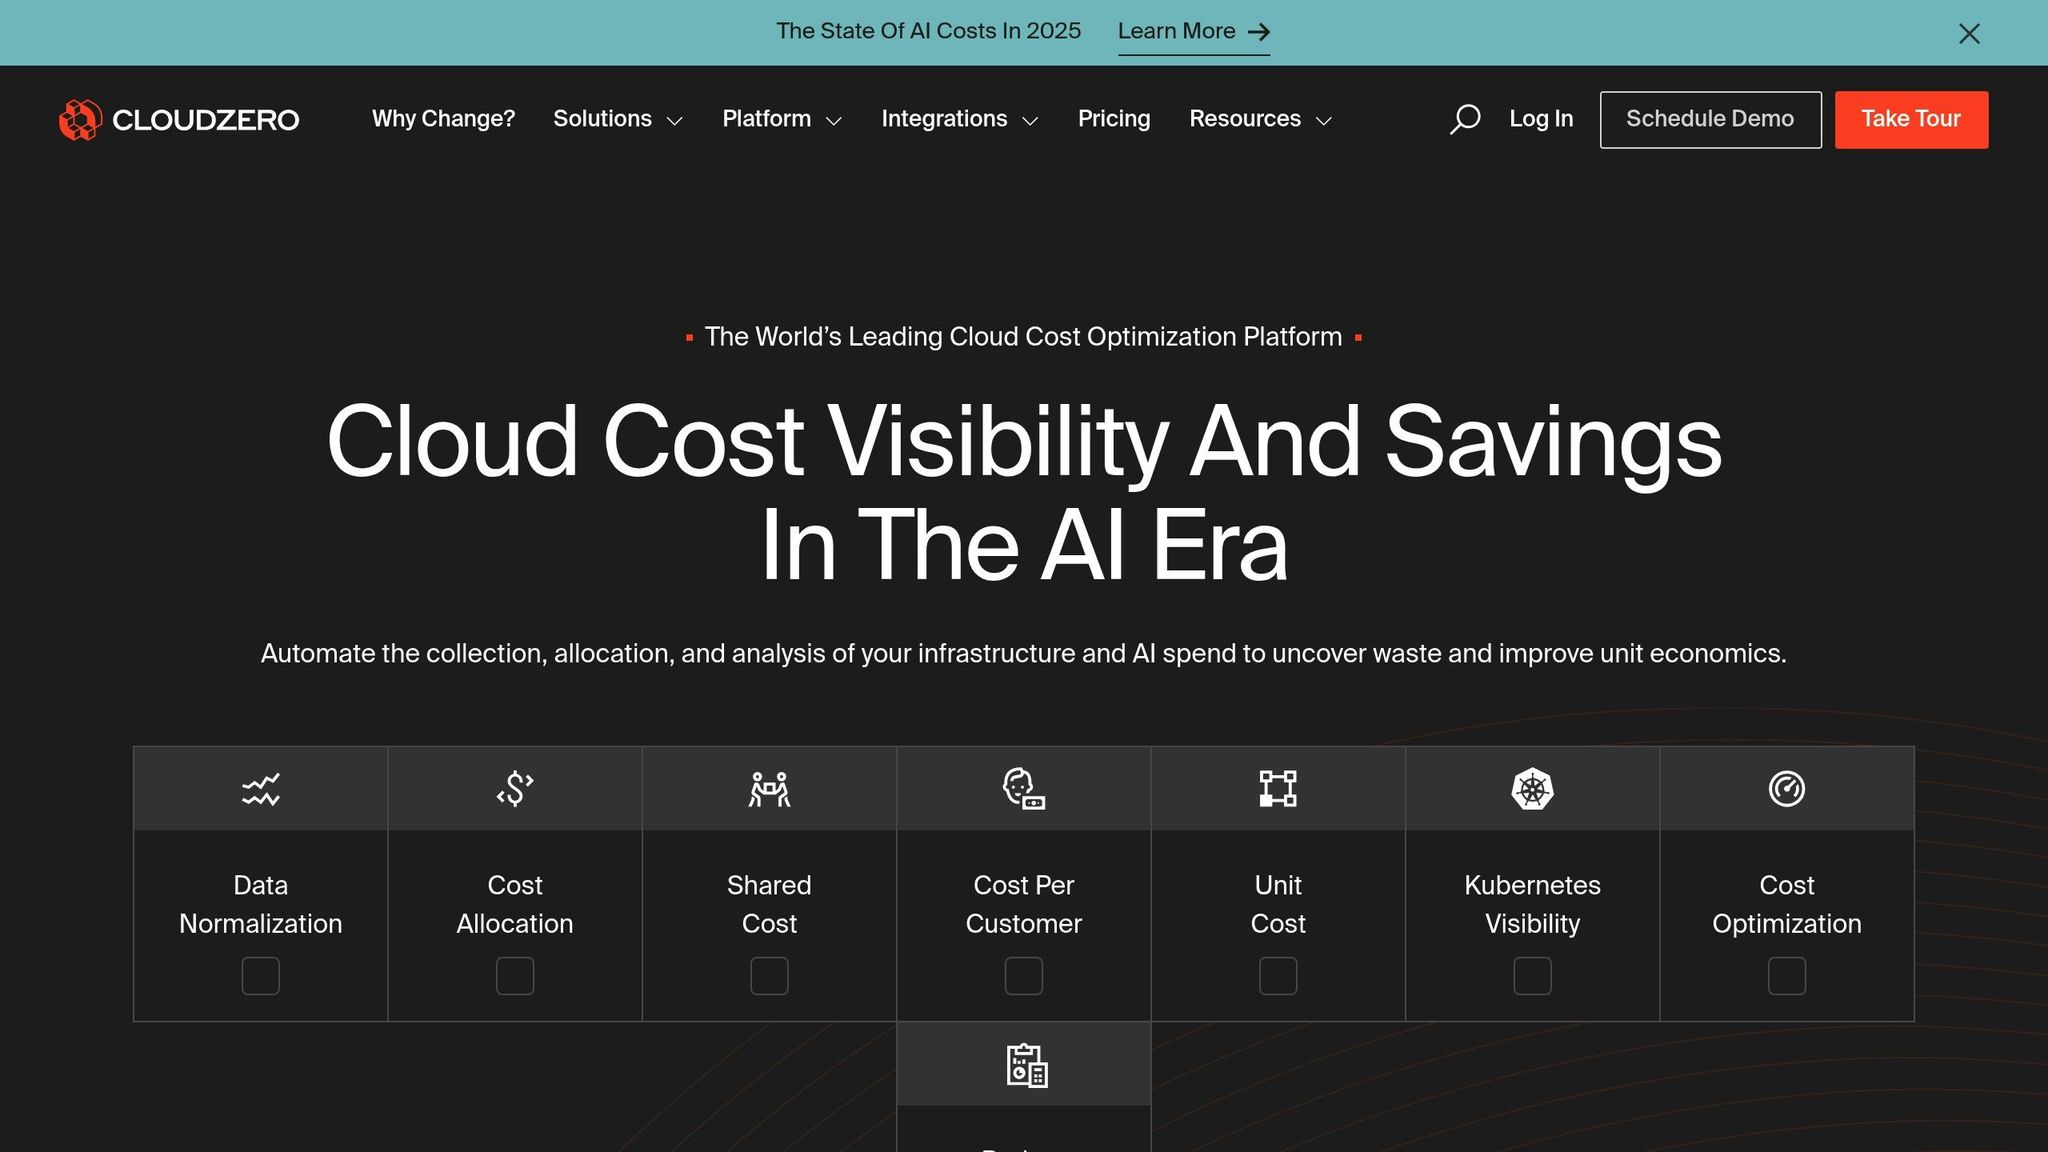This screenshot has height=1152, width=2048.
Task: Select the Cost Optimization gauge icon
Action: click(1787, 789)
